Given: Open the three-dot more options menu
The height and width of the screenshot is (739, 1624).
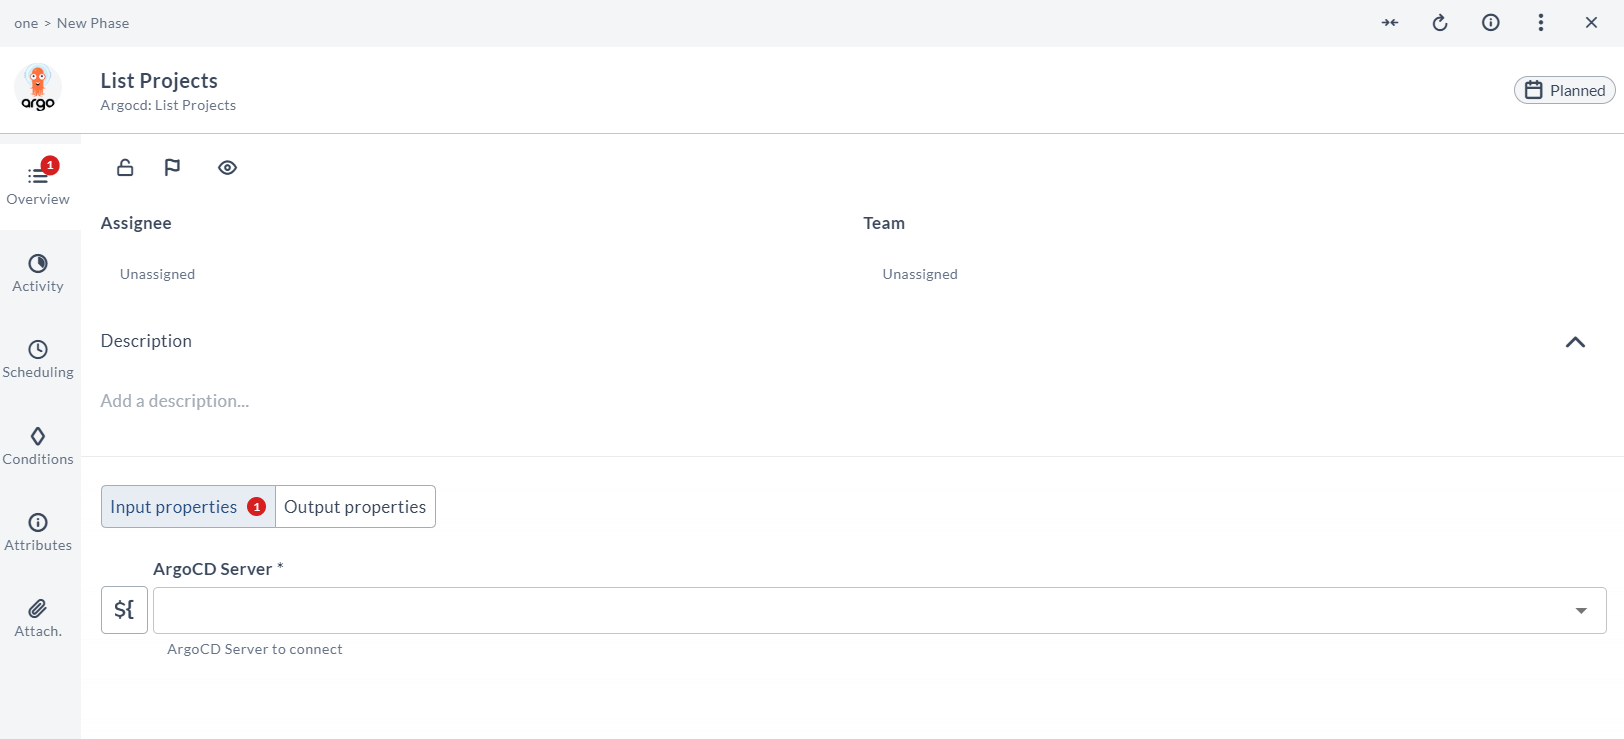Looking at the screenshot, I should pos(1540,23).
